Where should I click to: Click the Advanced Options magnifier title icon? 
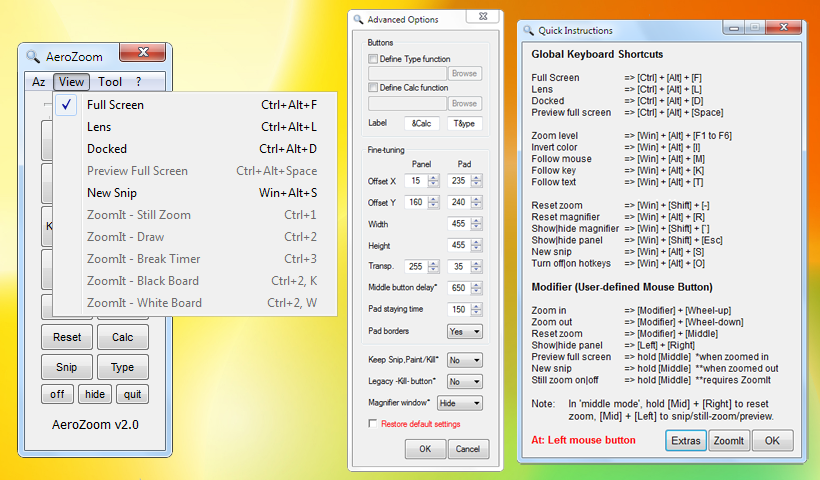358,19
